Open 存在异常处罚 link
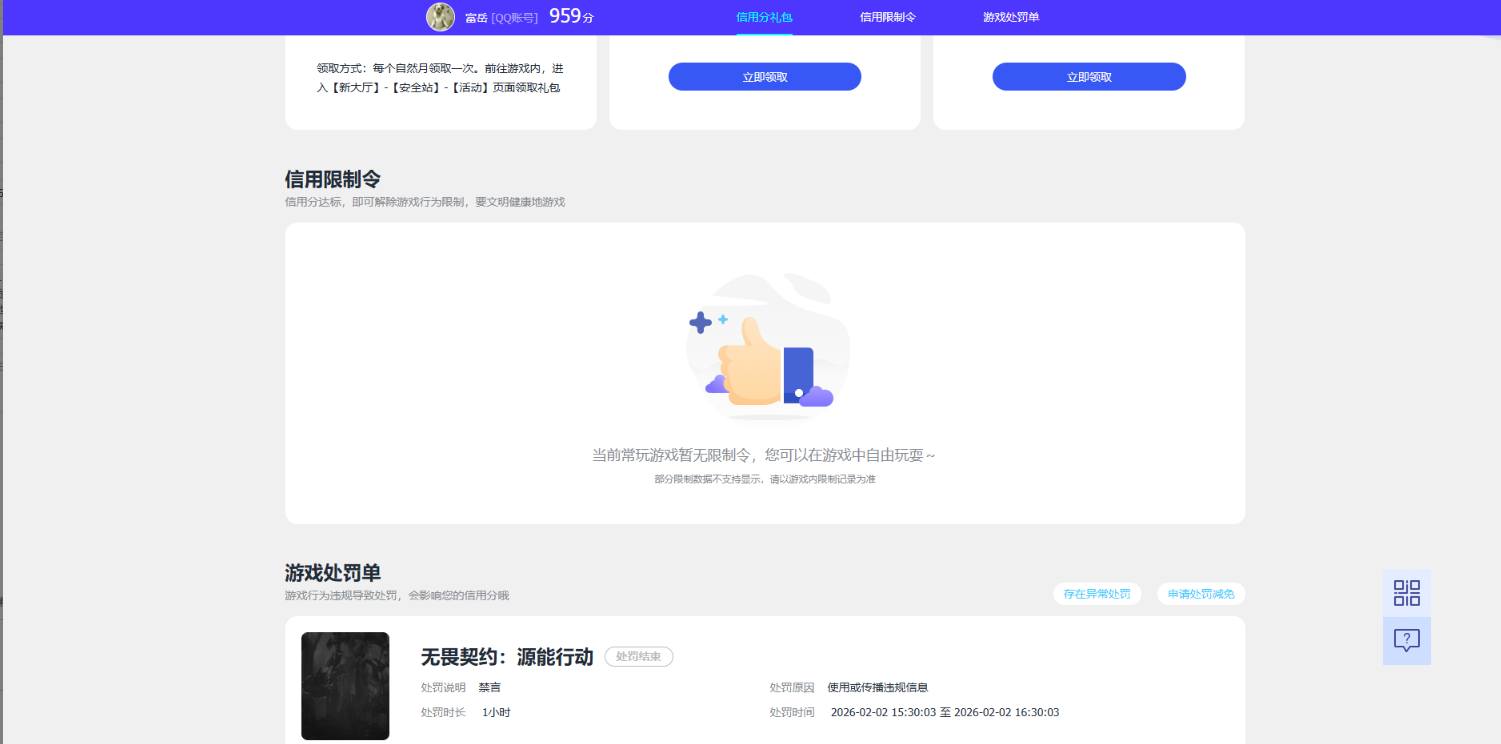 (x=1097, y=594)
